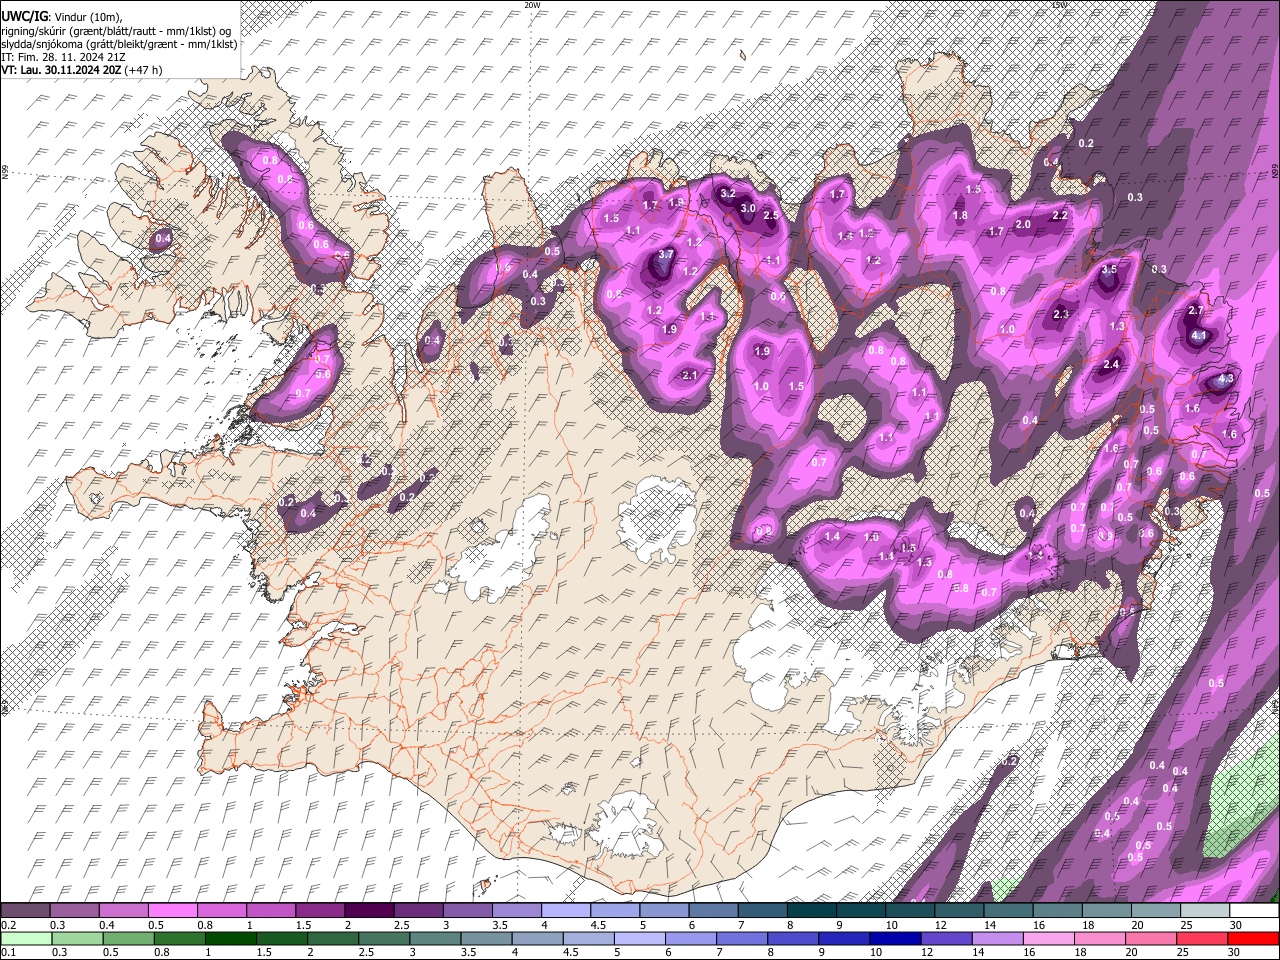This screenshot has width=1280, height=960.
Task: Click the 2.7 value on the map
Action: [x=1195, y=311]
